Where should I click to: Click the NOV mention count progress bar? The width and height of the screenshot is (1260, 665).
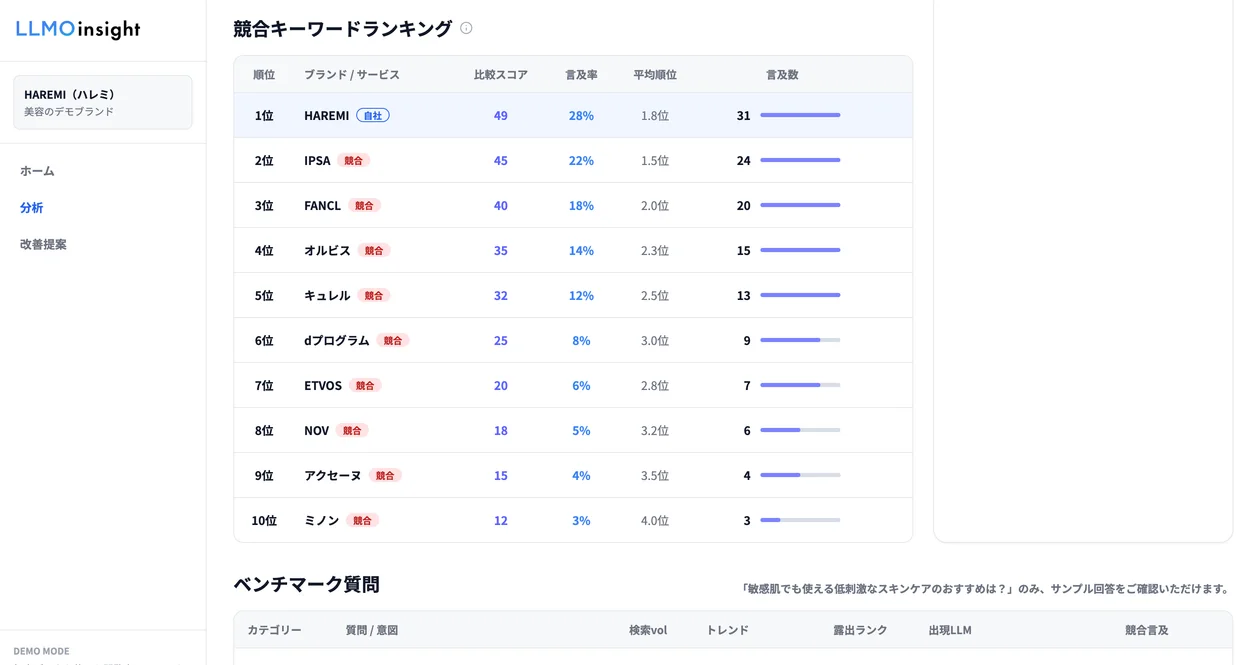[x=800, y=430]
